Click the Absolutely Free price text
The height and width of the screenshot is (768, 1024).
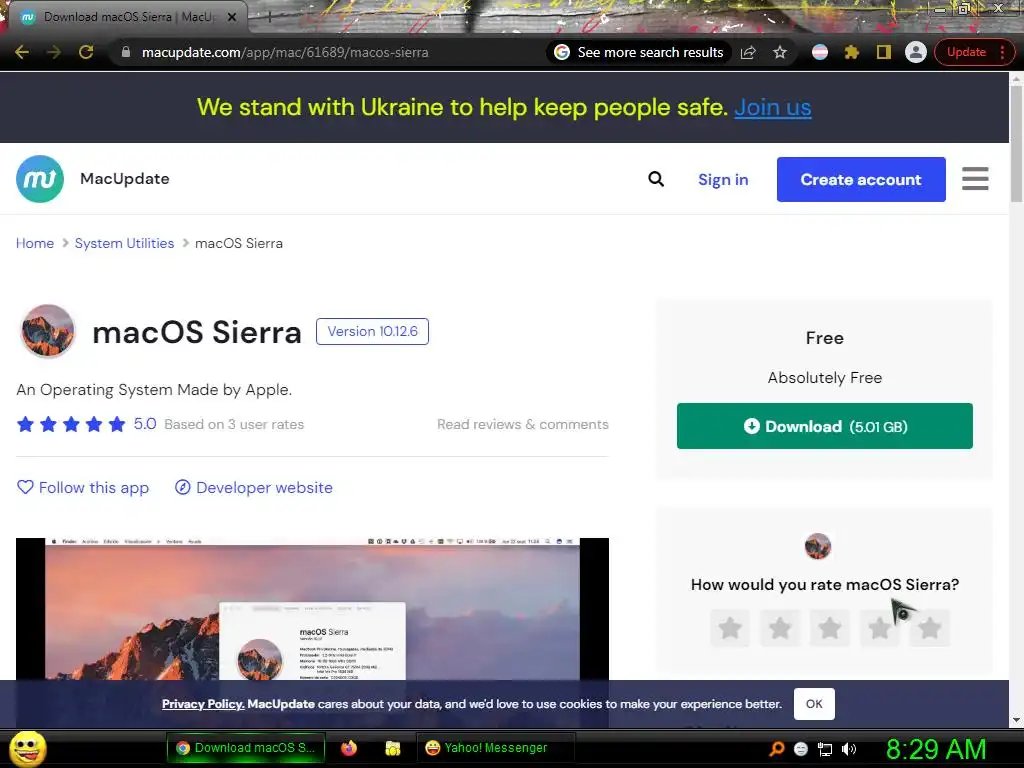click(x=825, y=377)
